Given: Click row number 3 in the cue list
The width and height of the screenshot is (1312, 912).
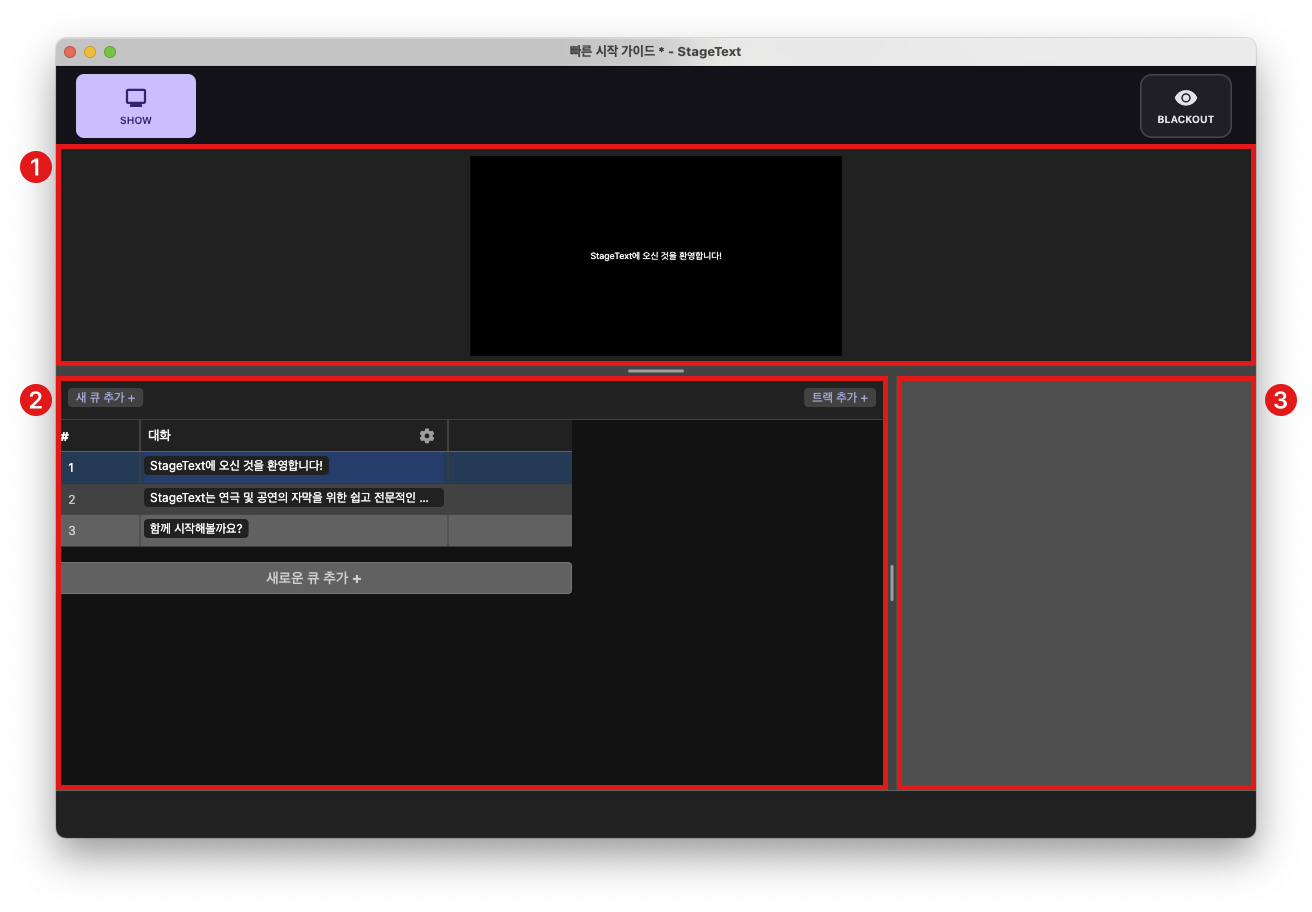Looking at the screenshot, I should pyautogui.click(x=71, y=530).
